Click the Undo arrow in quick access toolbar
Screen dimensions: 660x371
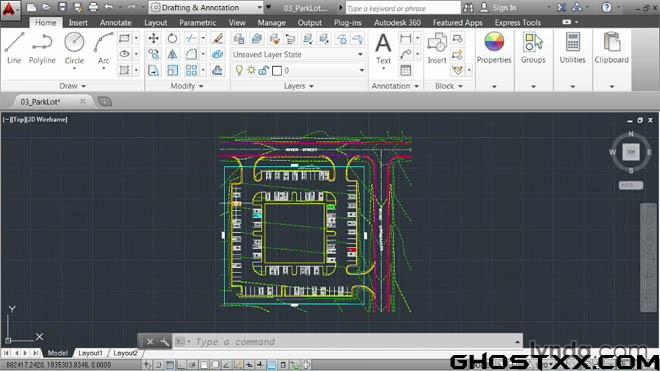109,7
